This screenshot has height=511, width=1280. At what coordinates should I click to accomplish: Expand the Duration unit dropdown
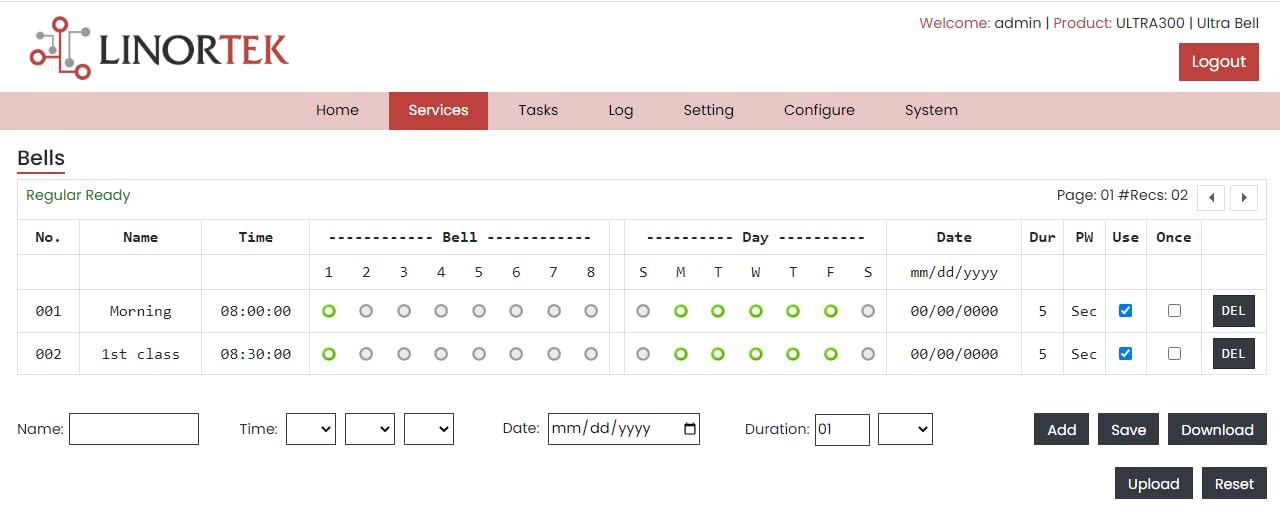click(x=905, y=429)
